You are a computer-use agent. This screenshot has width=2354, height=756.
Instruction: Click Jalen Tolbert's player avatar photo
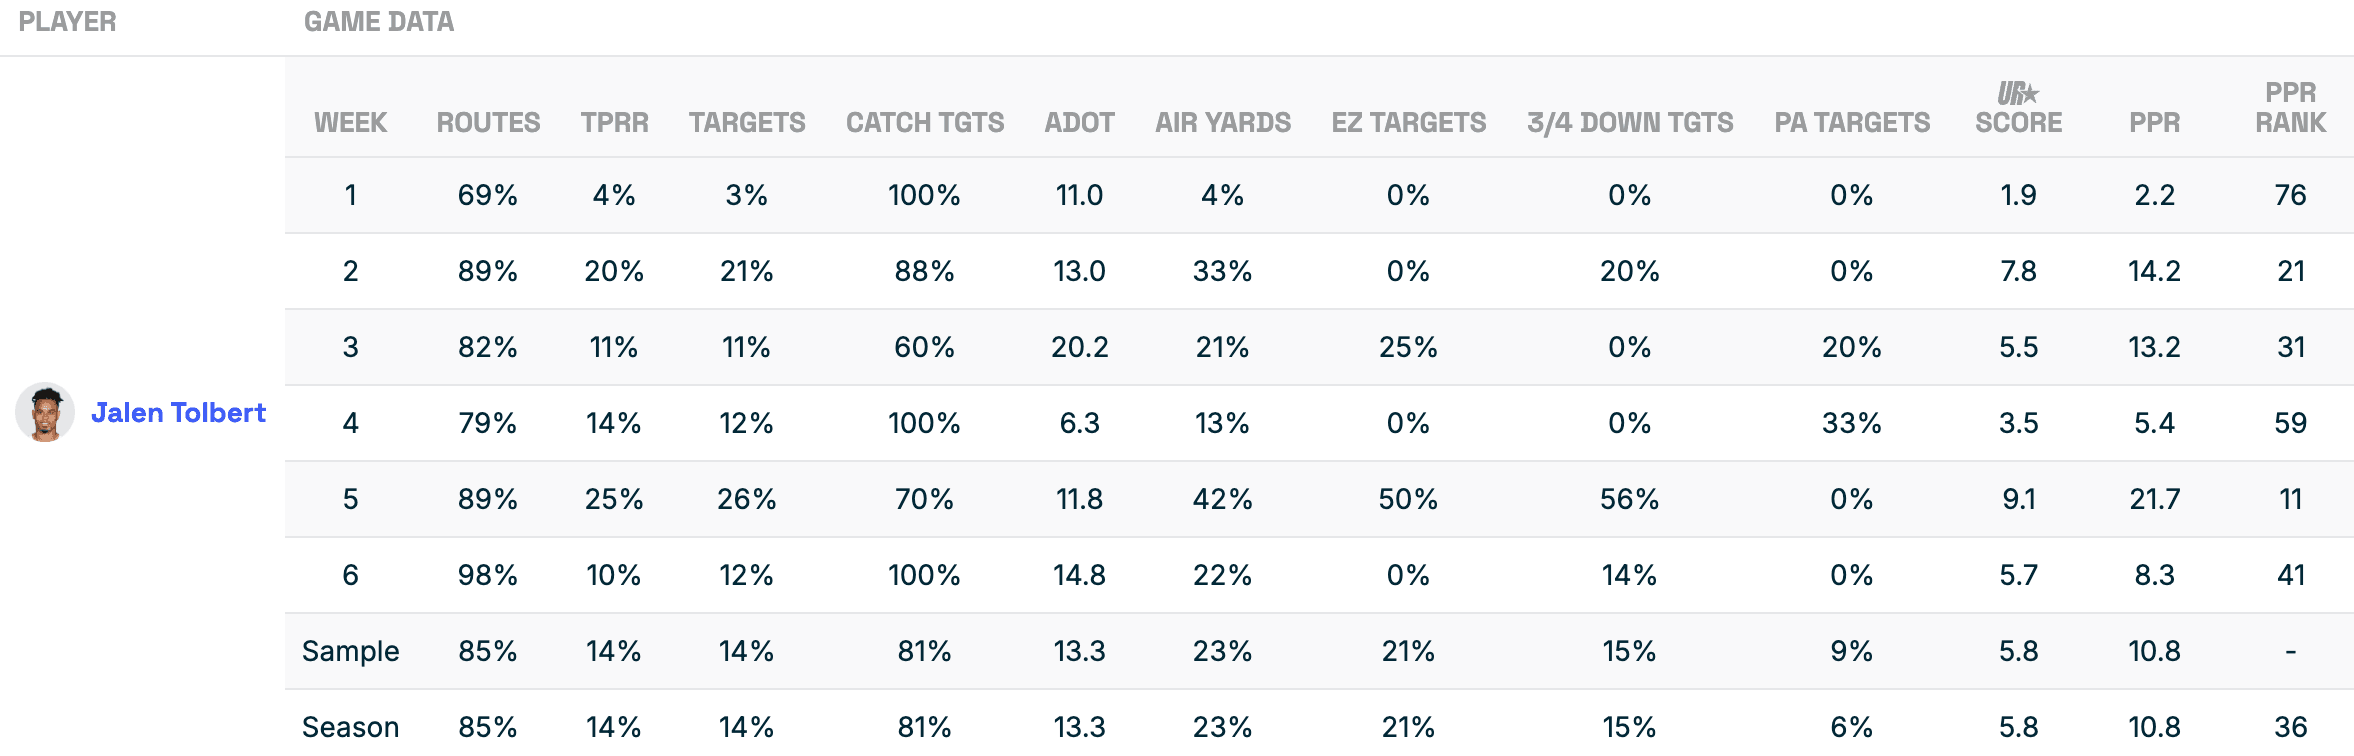coord(45,412)
